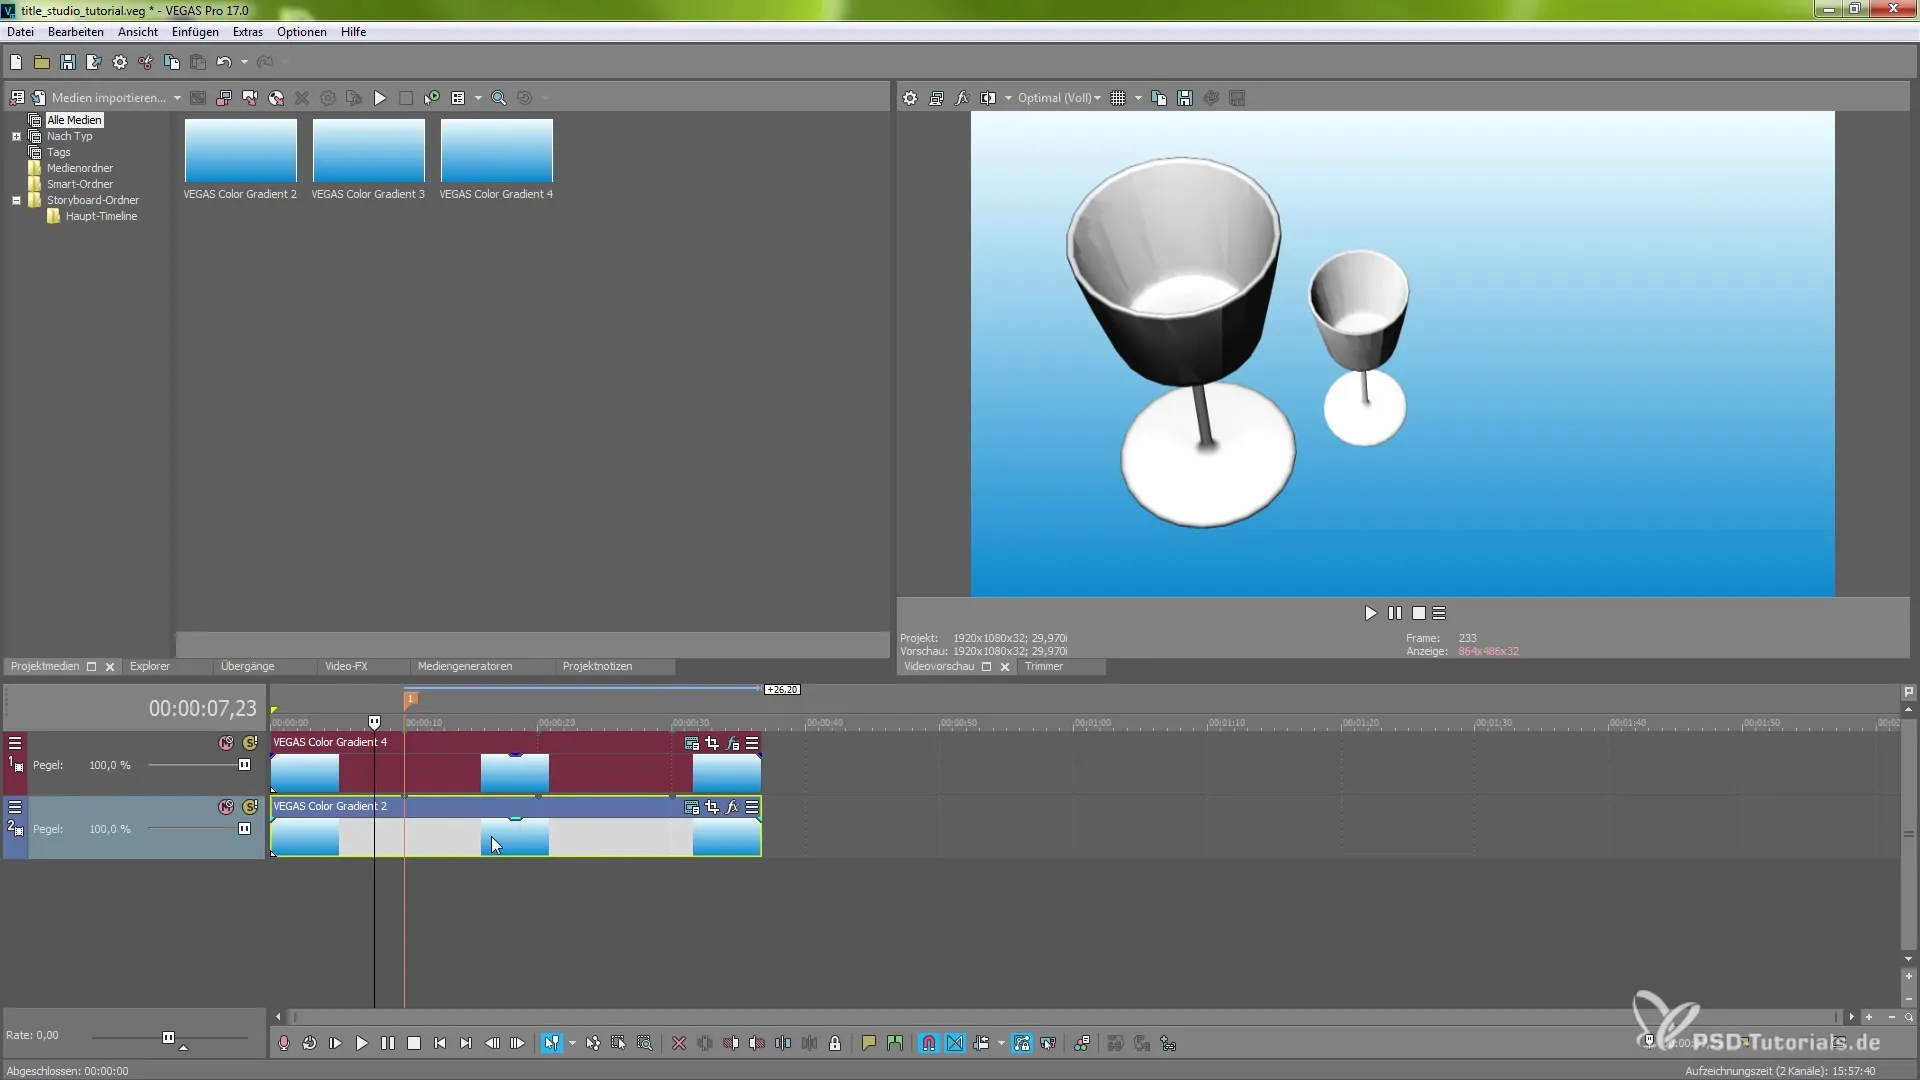Click record microphone button in transport bar
The image size is (1920, 1080).
pos(284,1043)
